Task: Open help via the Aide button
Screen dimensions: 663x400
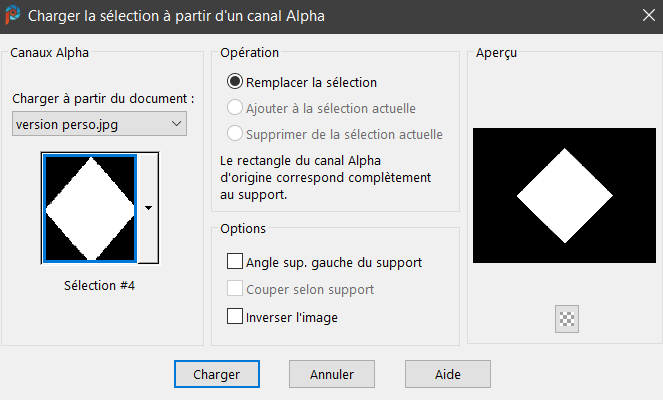Action: 447,374
